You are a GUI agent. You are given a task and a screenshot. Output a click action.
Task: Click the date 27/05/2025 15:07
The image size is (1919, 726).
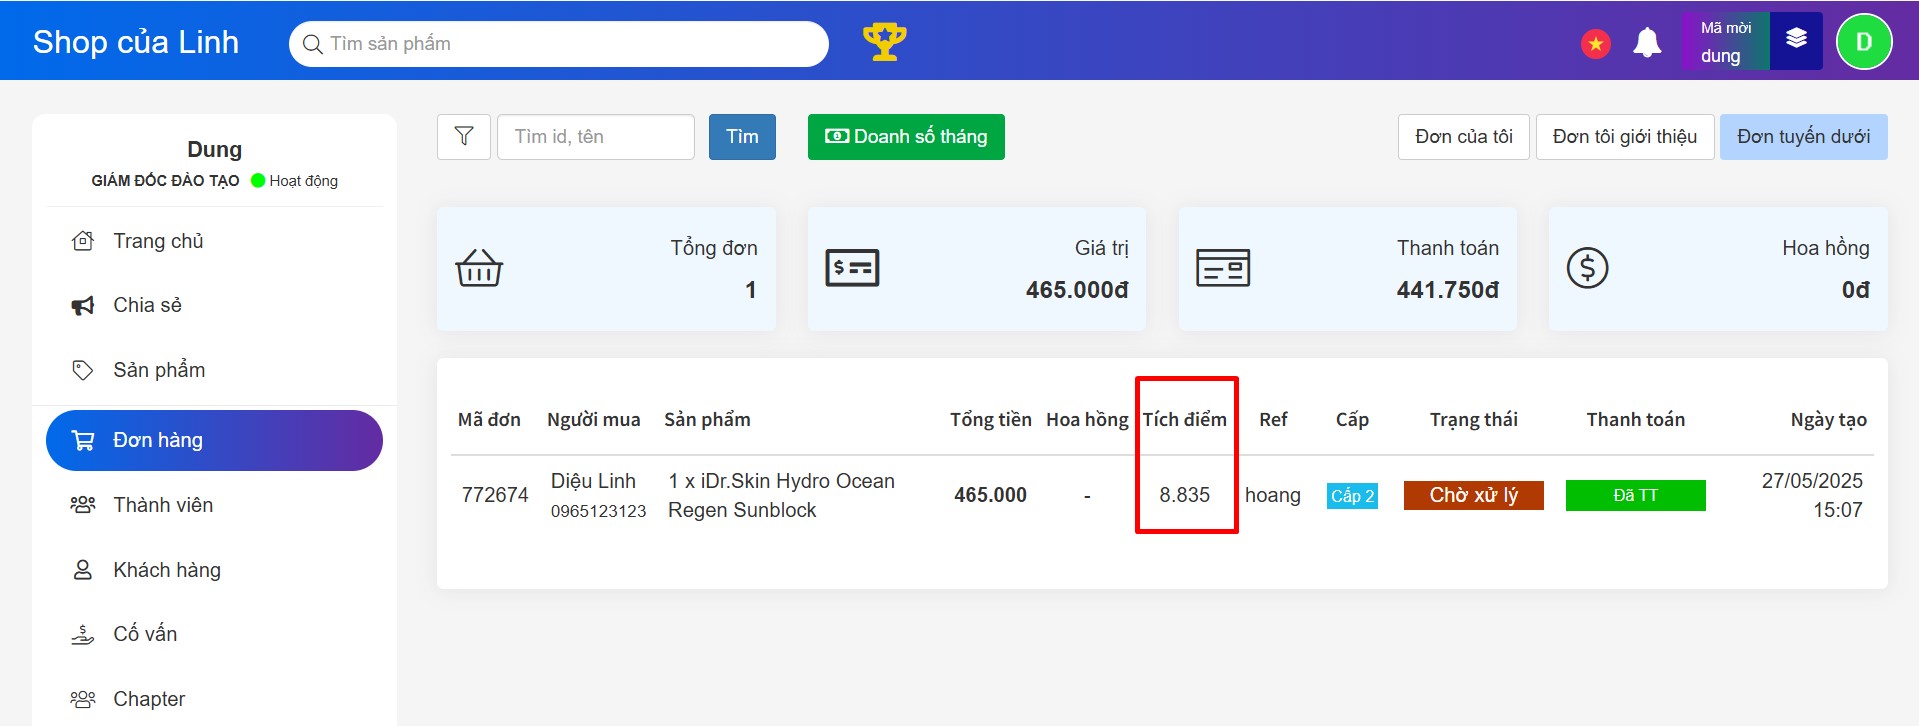[1812, 495]
